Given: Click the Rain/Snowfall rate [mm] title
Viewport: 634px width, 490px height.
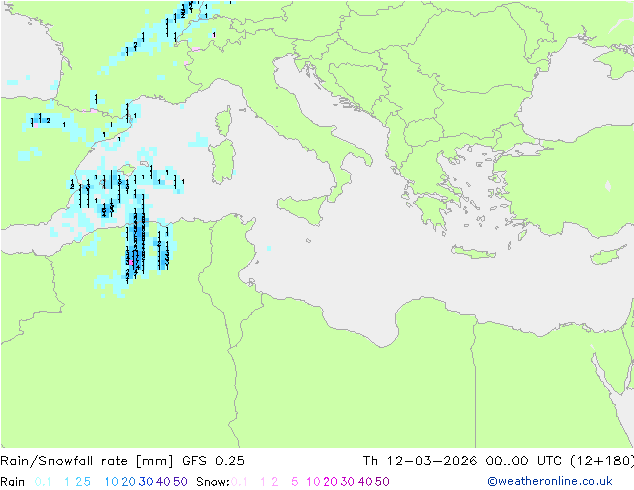Looking at the screenshot, I should [x=87, y=461].
